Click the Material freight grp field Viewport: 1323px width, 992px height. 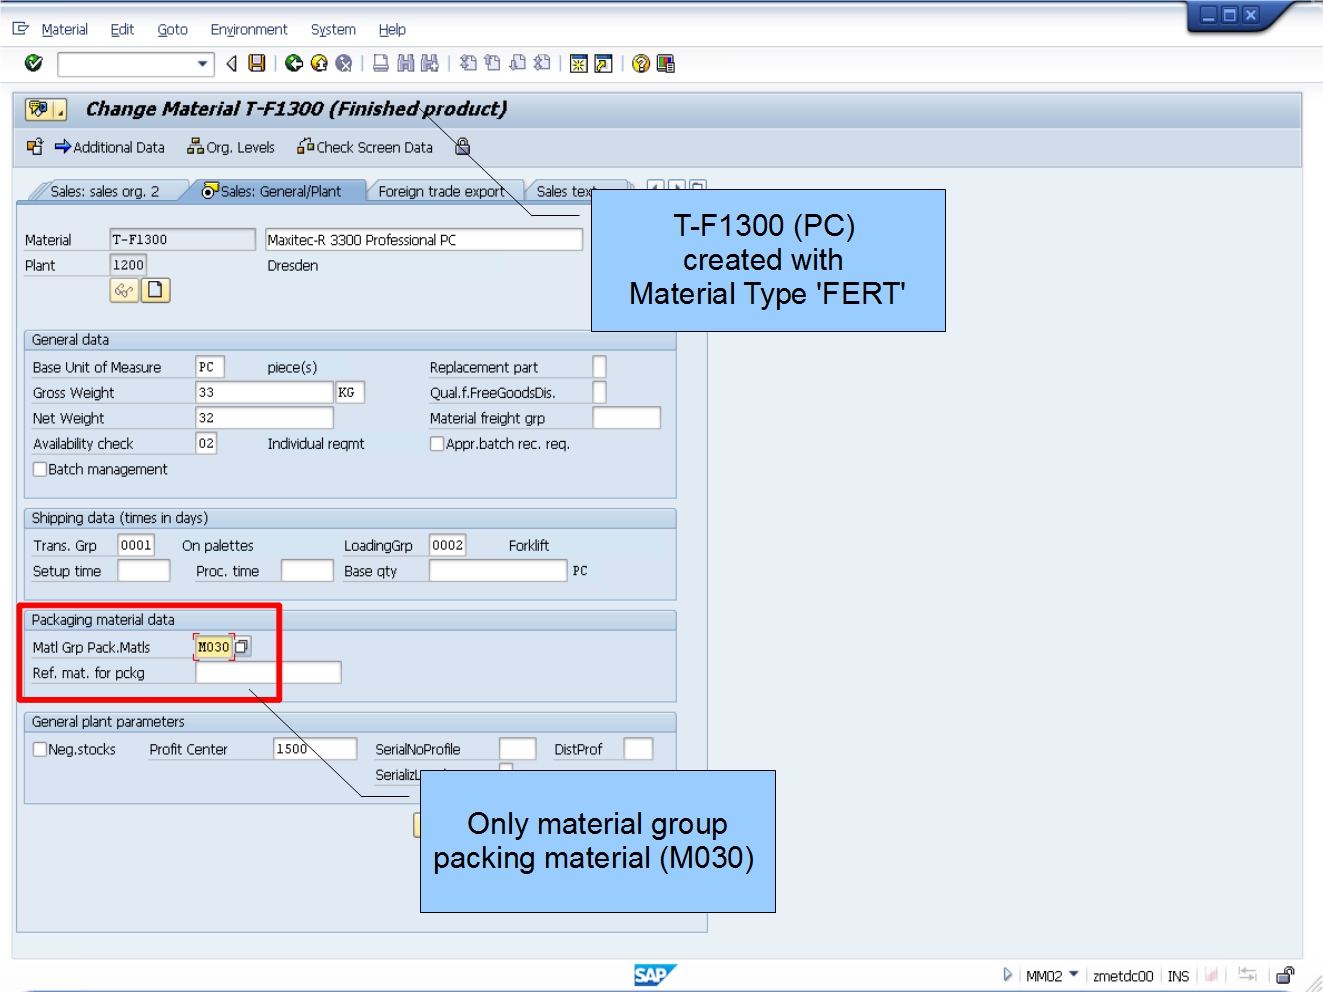tap(627, 418)
